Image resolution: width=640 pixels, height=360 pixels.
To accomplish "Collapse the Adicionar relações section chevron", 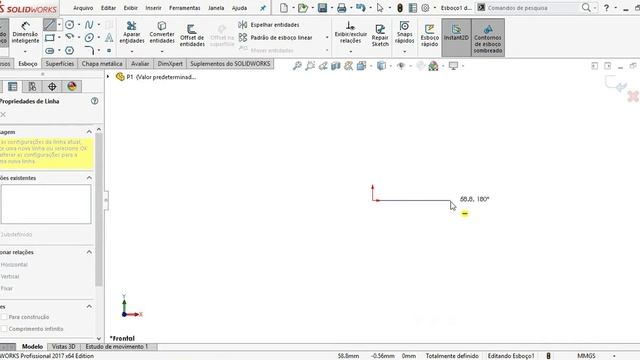I will click(x=89, y=252).
